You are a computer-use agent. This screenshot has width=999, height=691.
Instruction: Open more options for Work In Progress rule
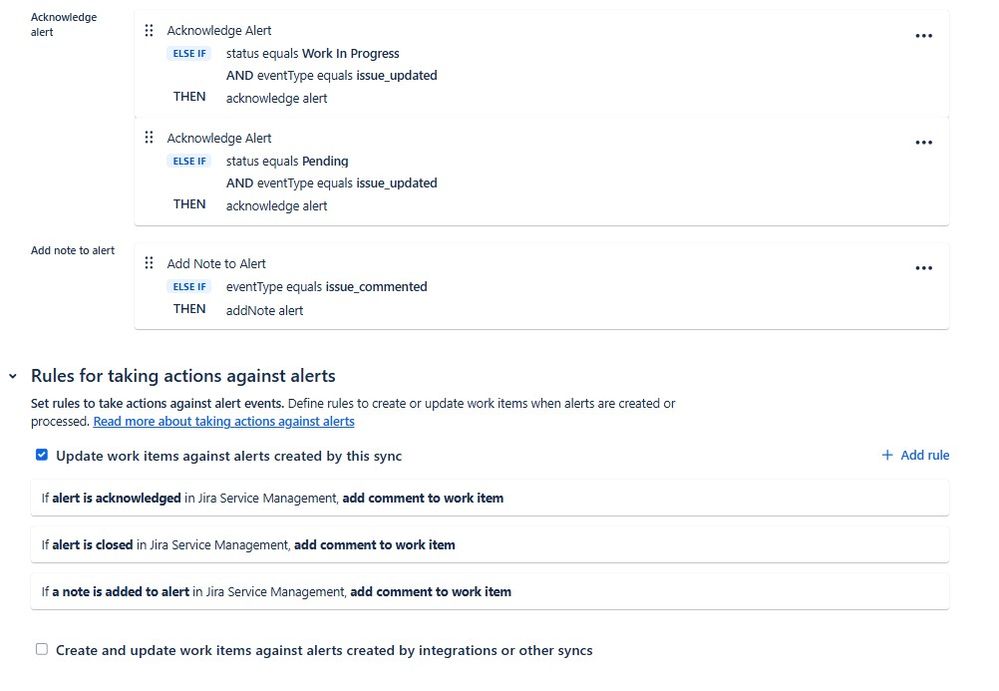tap(923, 36)
